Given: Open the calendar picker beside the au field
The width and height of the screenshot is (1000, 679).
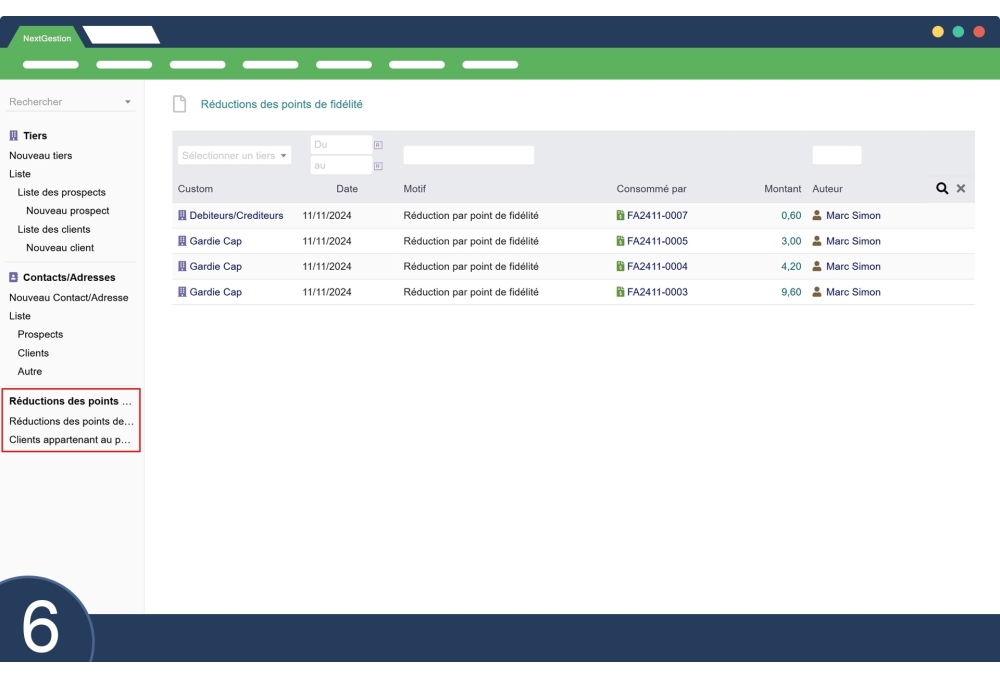Looking at the screenshot, I should [378, 166].
